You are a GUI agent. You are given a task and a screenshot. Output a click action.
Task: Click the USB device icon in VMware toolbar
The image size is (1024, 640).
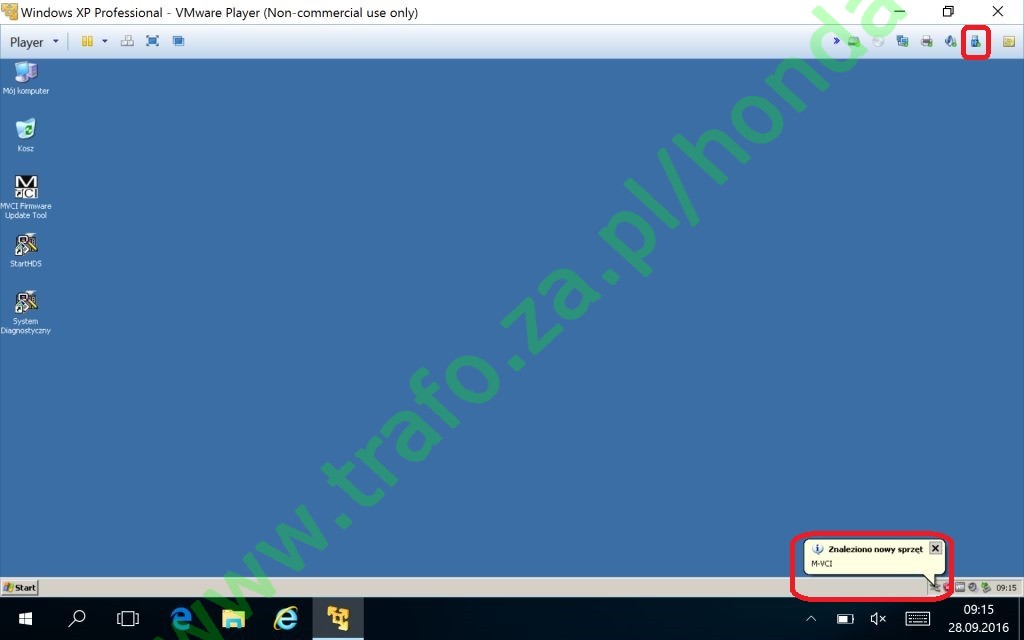pos(975,42)
